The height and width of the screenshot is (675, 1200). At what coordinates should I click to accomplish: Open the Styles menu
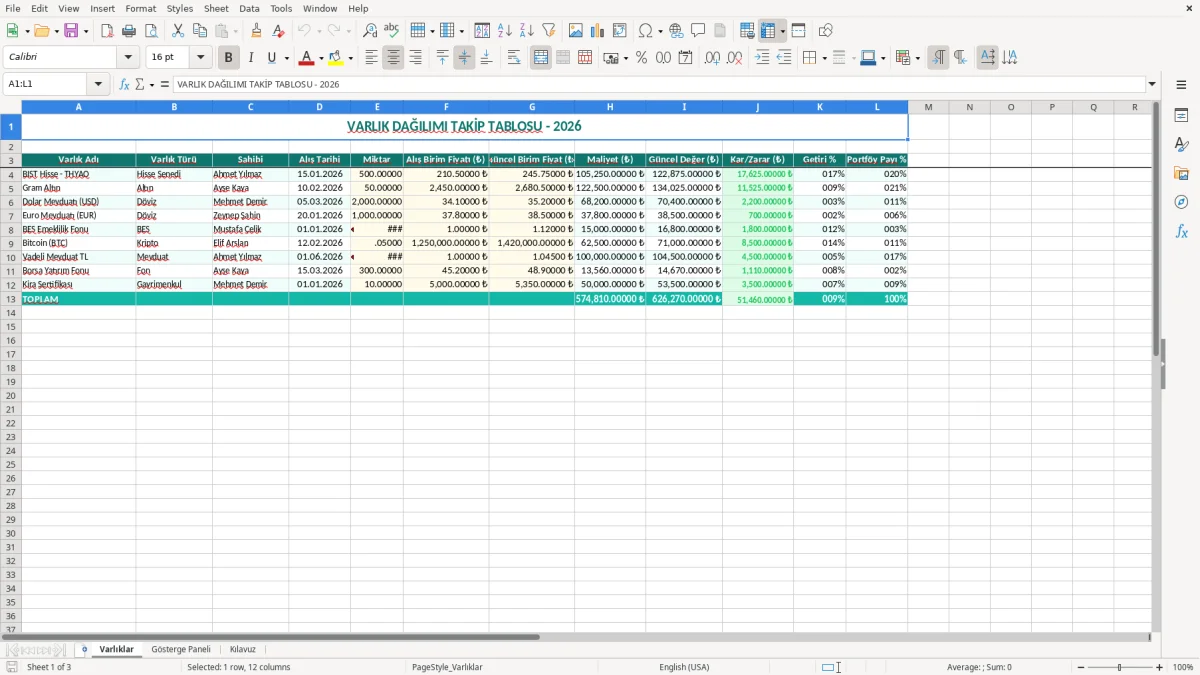(x=180, y=8)
